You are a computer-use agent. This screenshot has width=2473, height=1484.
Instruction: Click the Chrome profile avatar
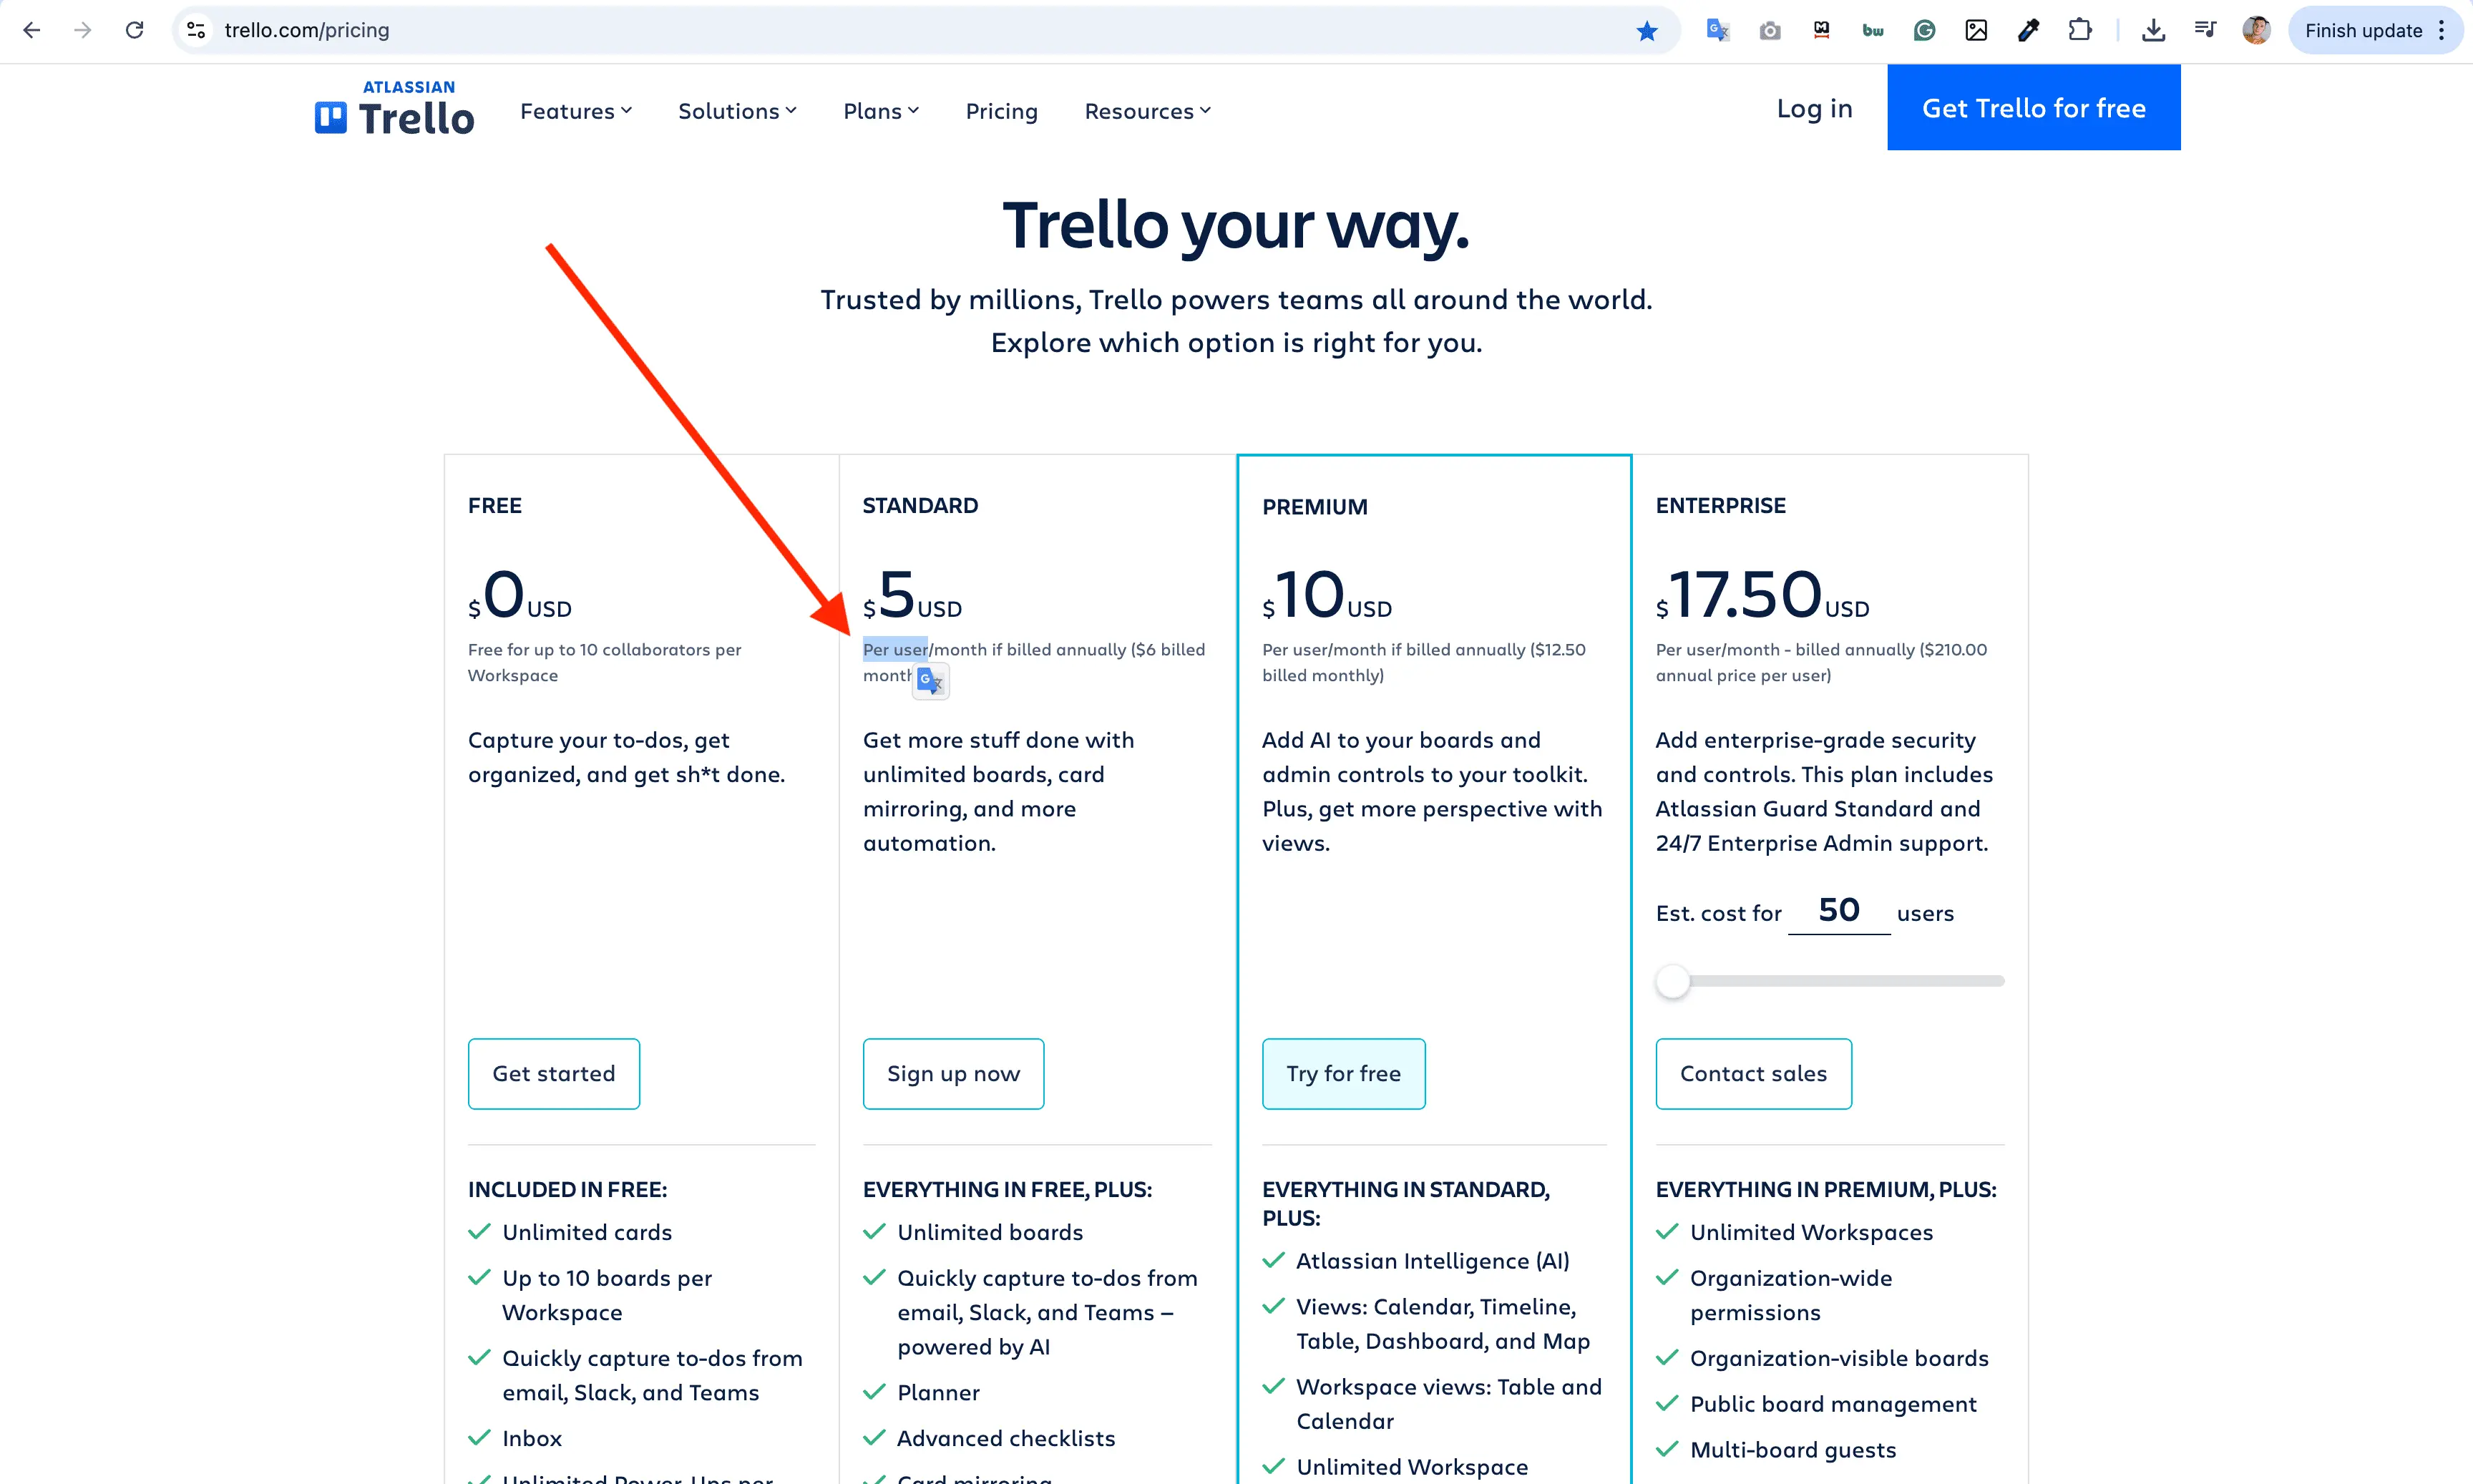click(2256, 30)
